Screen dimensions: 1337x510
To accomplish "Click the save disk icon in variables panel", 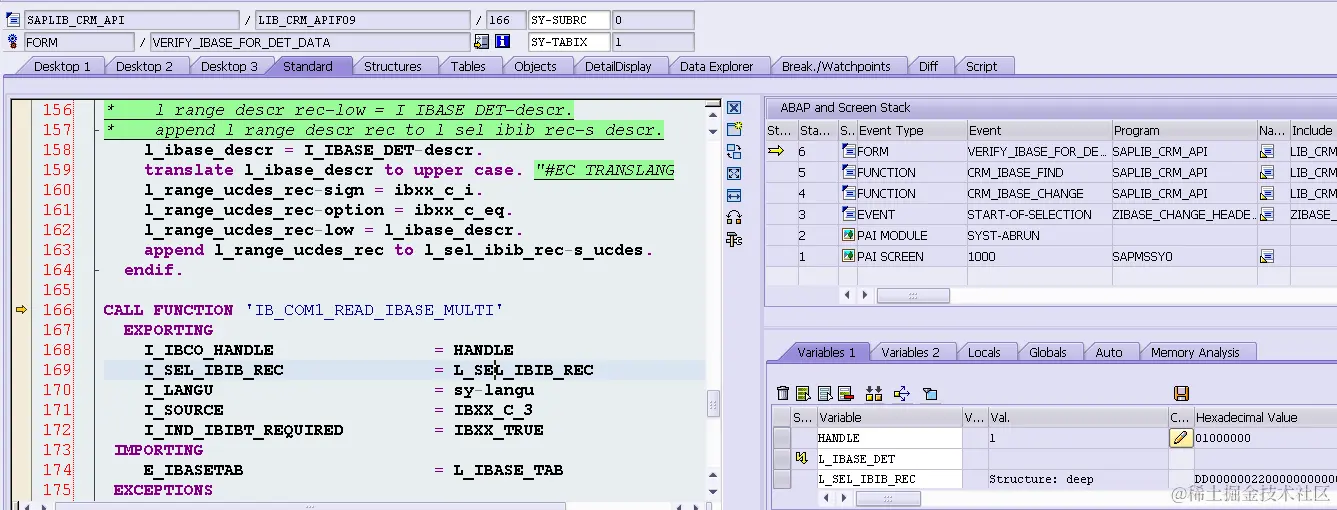I will click(1181, 394).
